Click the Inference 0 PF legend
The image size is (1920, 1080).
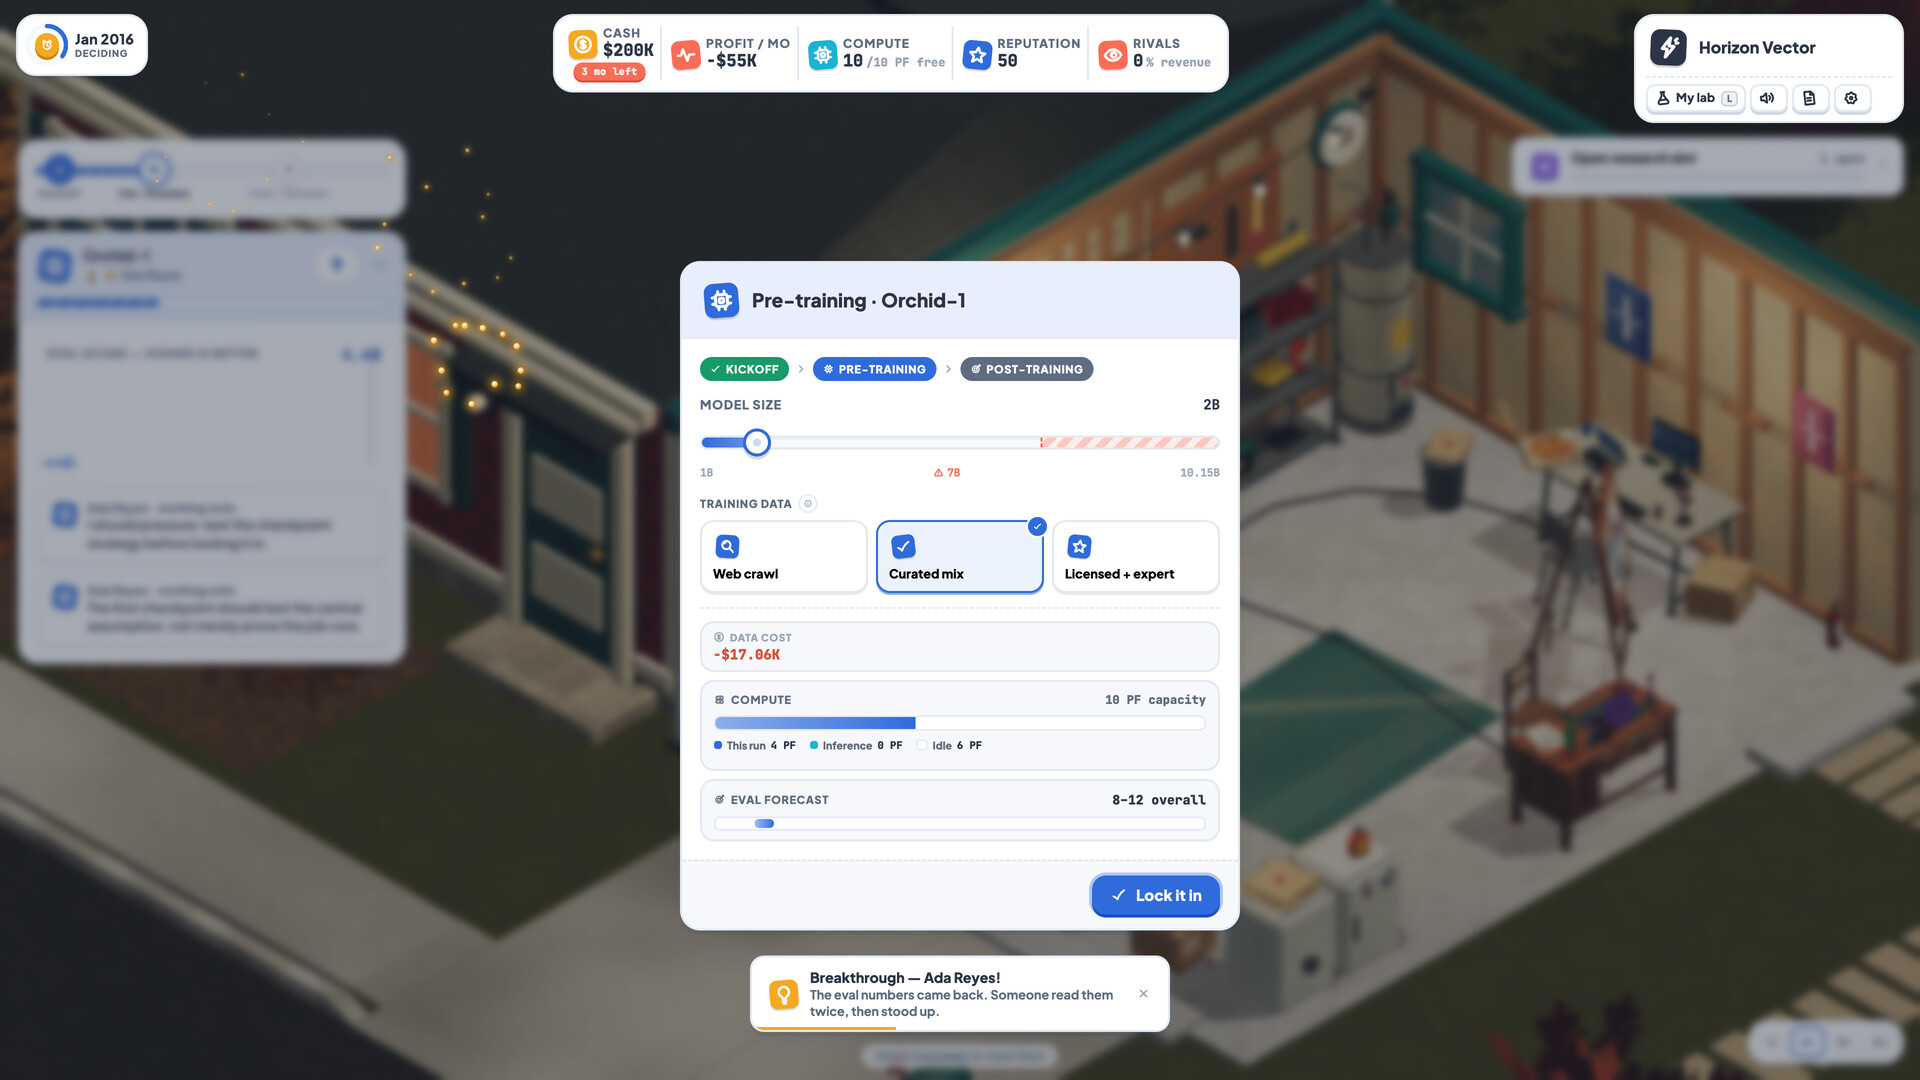pyautogui.click(x=856, y=746)
